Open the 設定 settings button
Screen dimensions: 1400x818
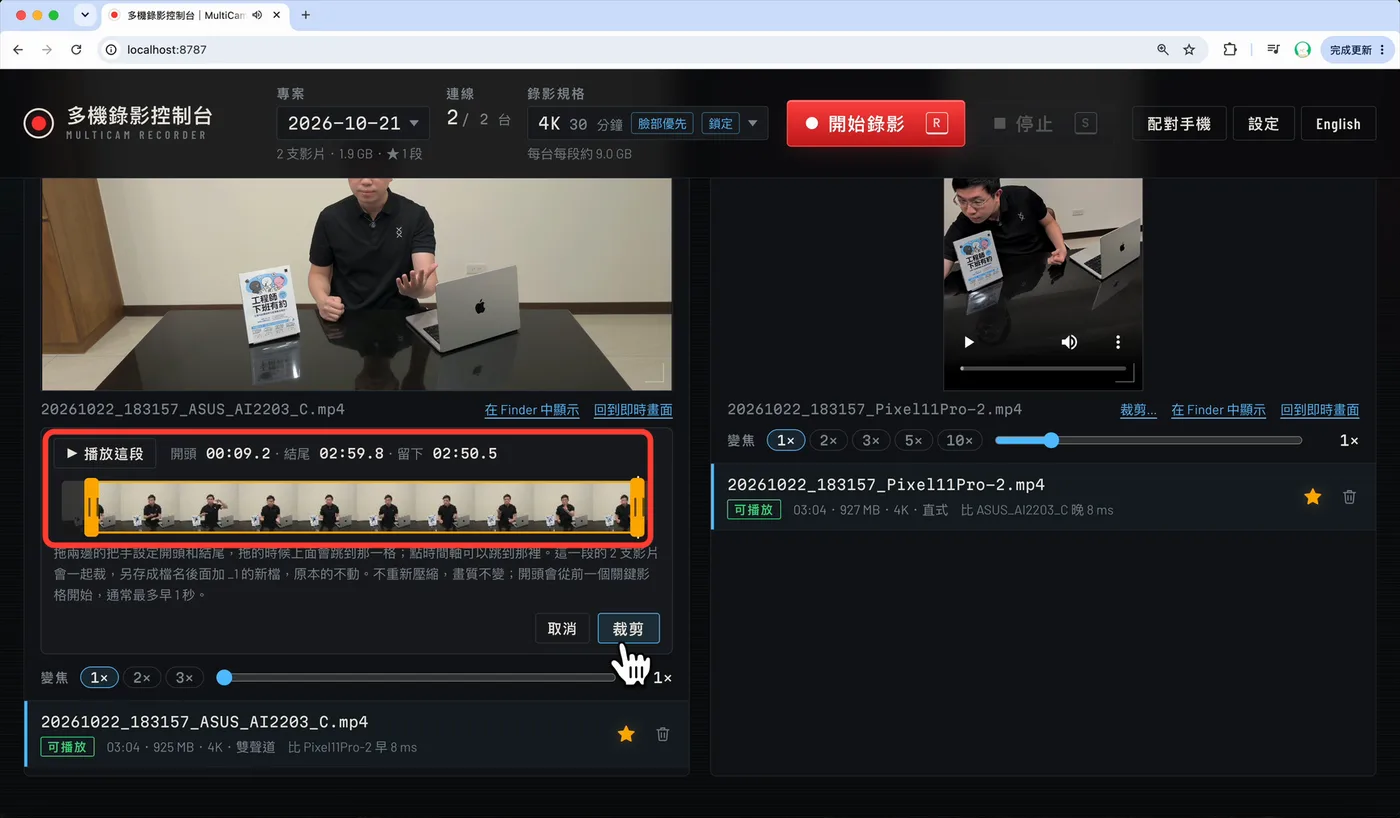[1263, 124]
